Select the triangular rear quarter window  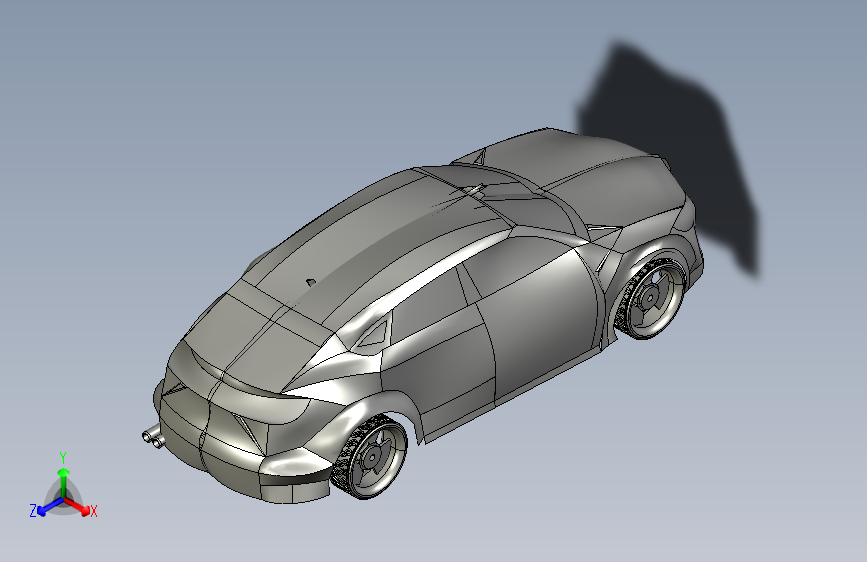click(375, 333)
